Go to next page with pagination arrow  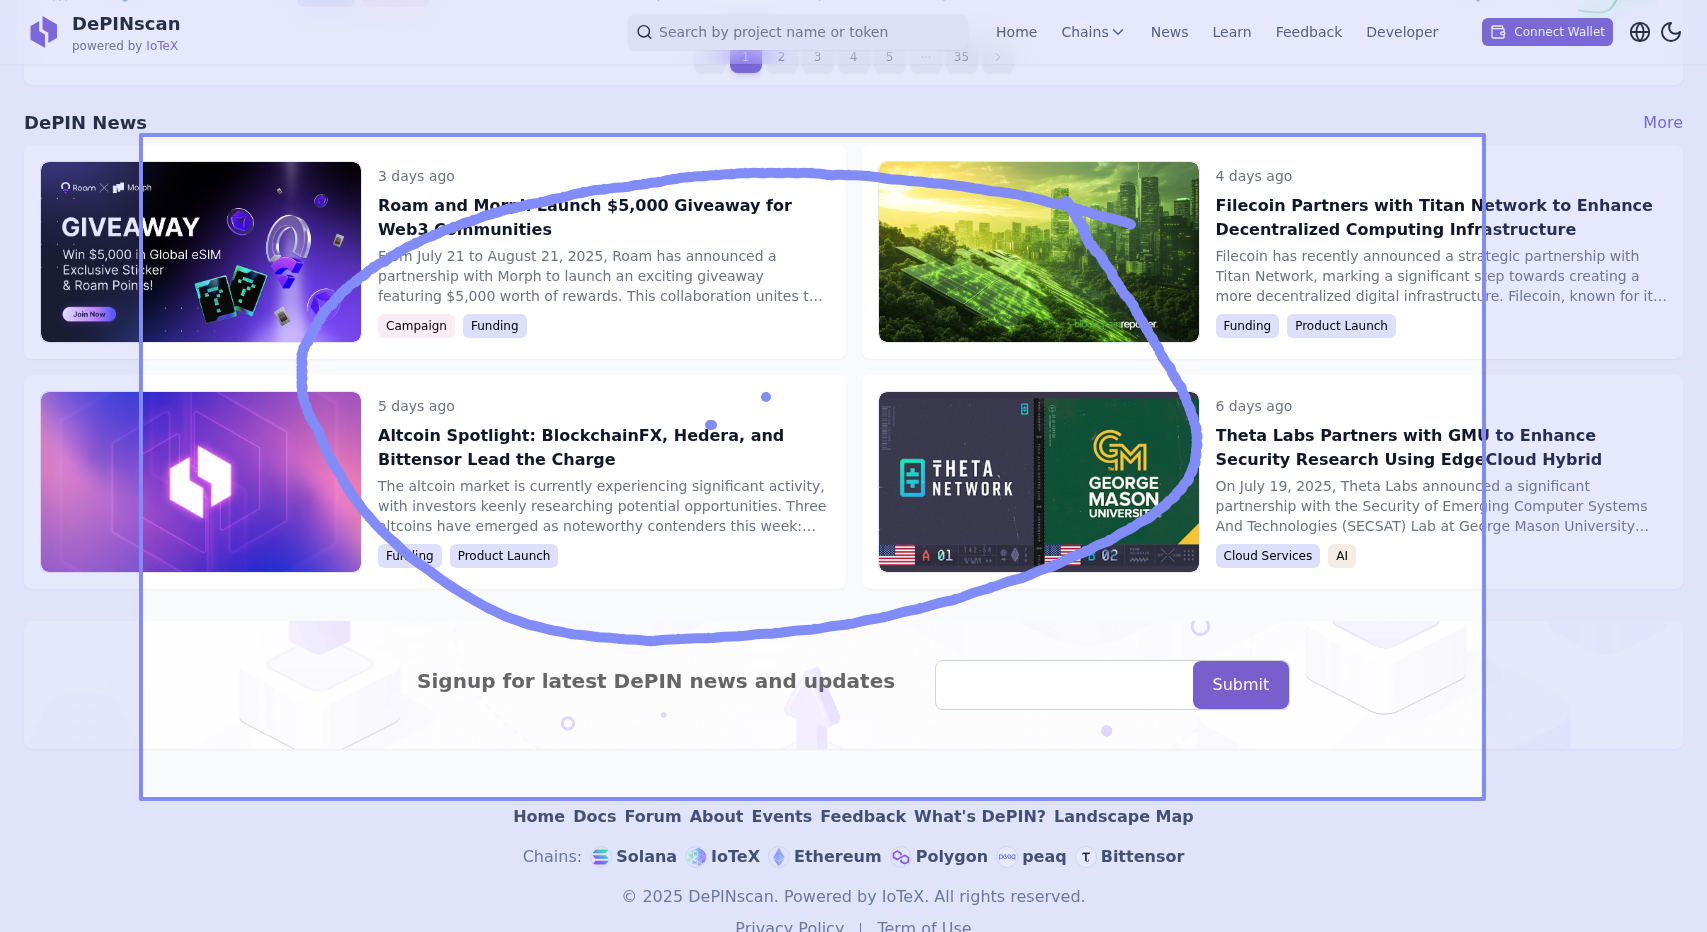point(997,58)
